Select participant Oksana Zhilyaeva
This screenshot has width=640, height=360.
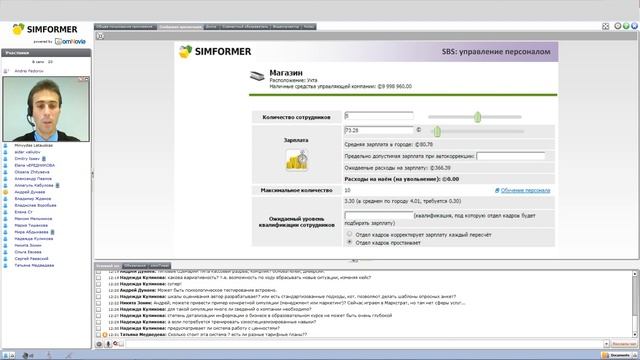pos(32,172)
